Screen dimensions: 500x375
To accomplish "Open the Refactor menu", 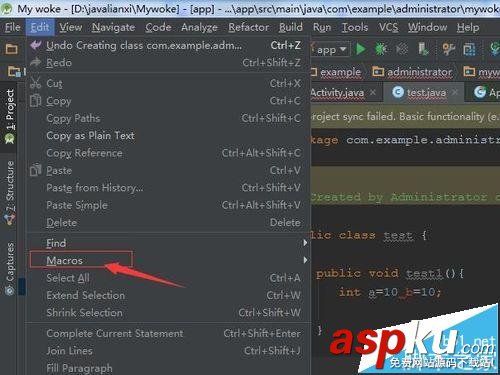I will pos(248,27).
